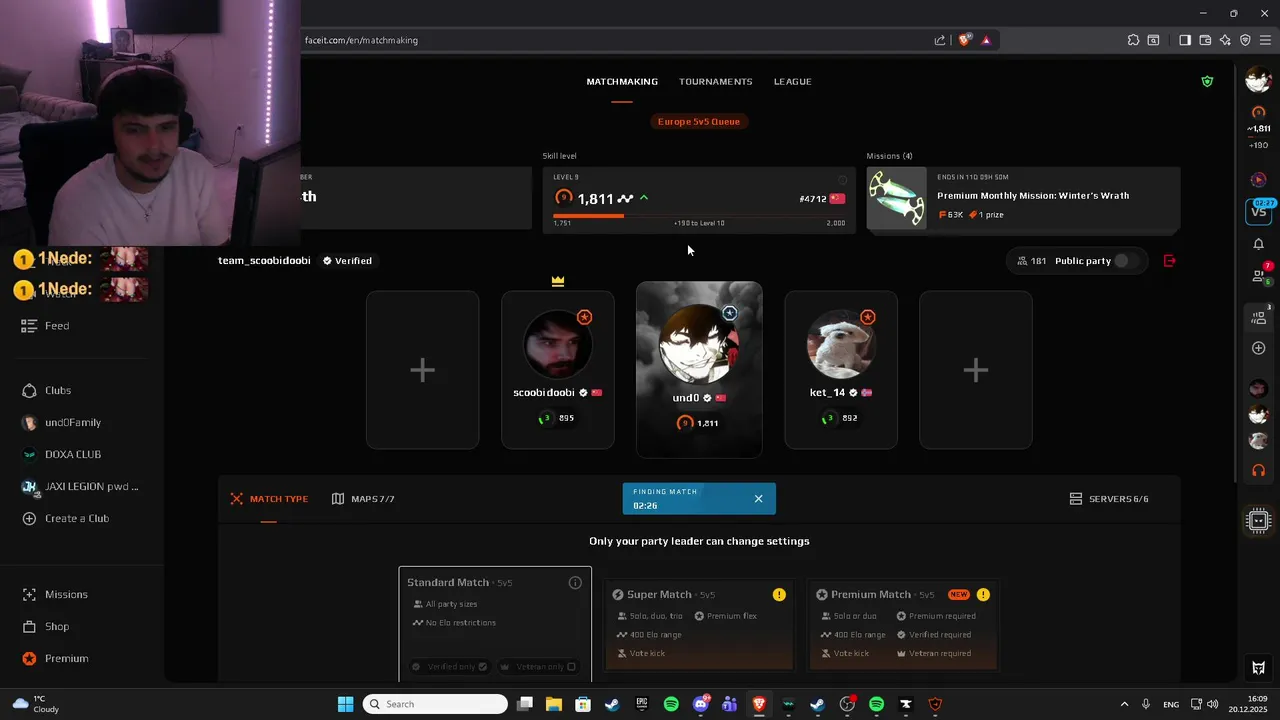The image size is (1280, 720).
Task: Click the red leave party icon
Action: point(1170,261)
